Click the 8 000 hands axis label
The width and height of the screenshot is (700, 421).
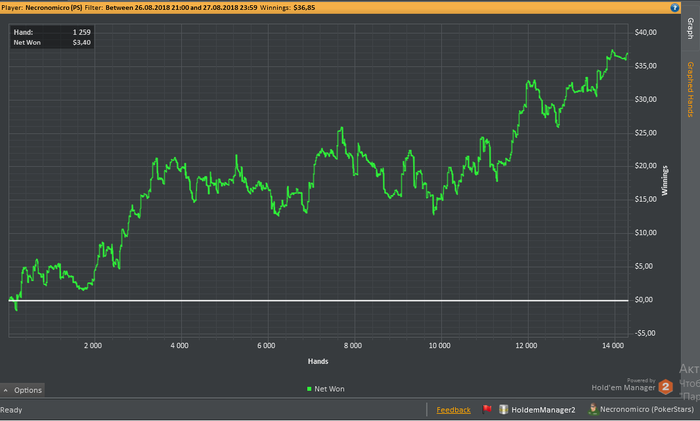(353, 346)
